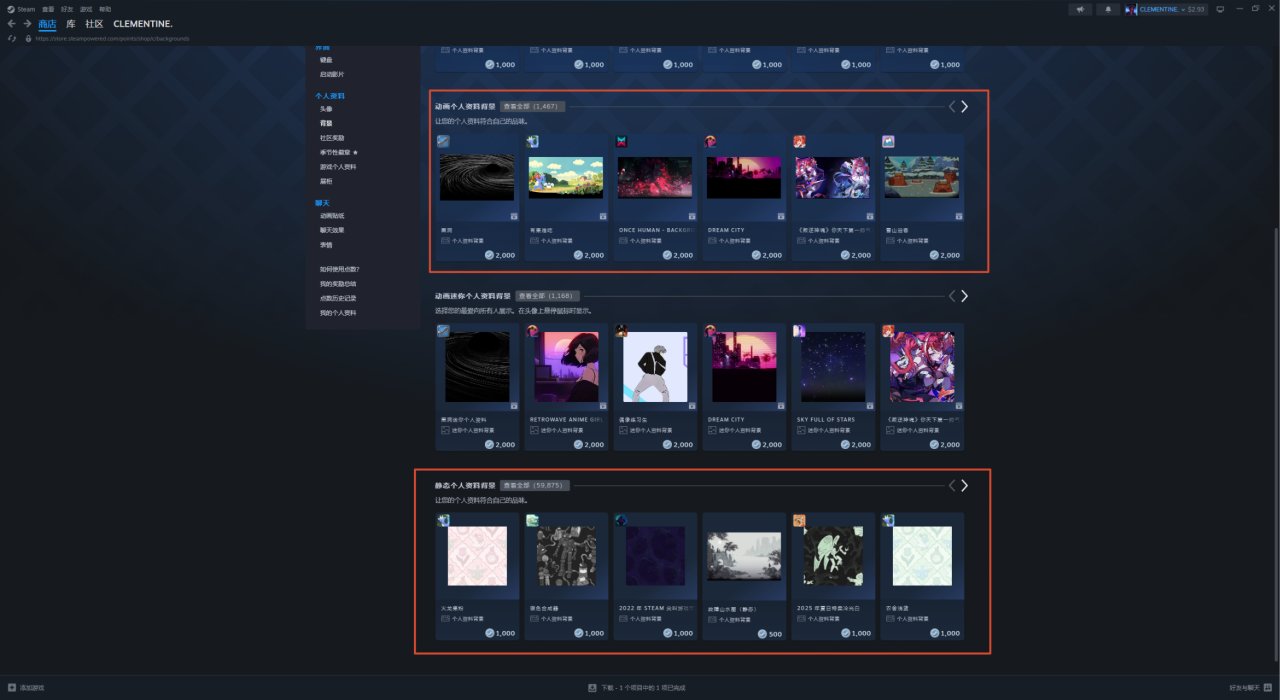Switch to the 商店 tab
Image resolution: width=1280 pixels, height=700 pixels.
pyautogui.click(x=47, y=23)
